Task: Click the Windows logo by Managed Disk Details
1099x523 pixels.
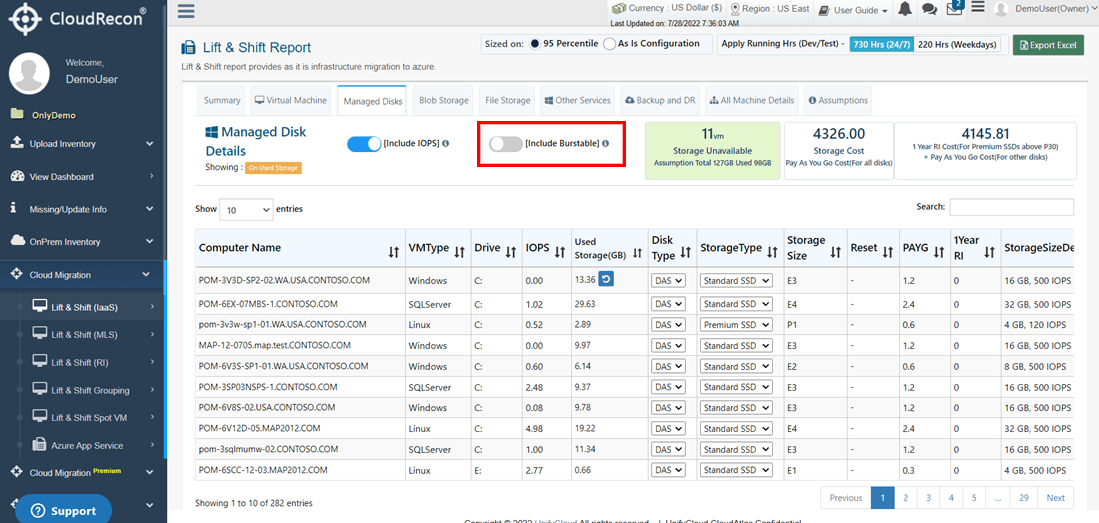Action: click(x=212, y=132)
